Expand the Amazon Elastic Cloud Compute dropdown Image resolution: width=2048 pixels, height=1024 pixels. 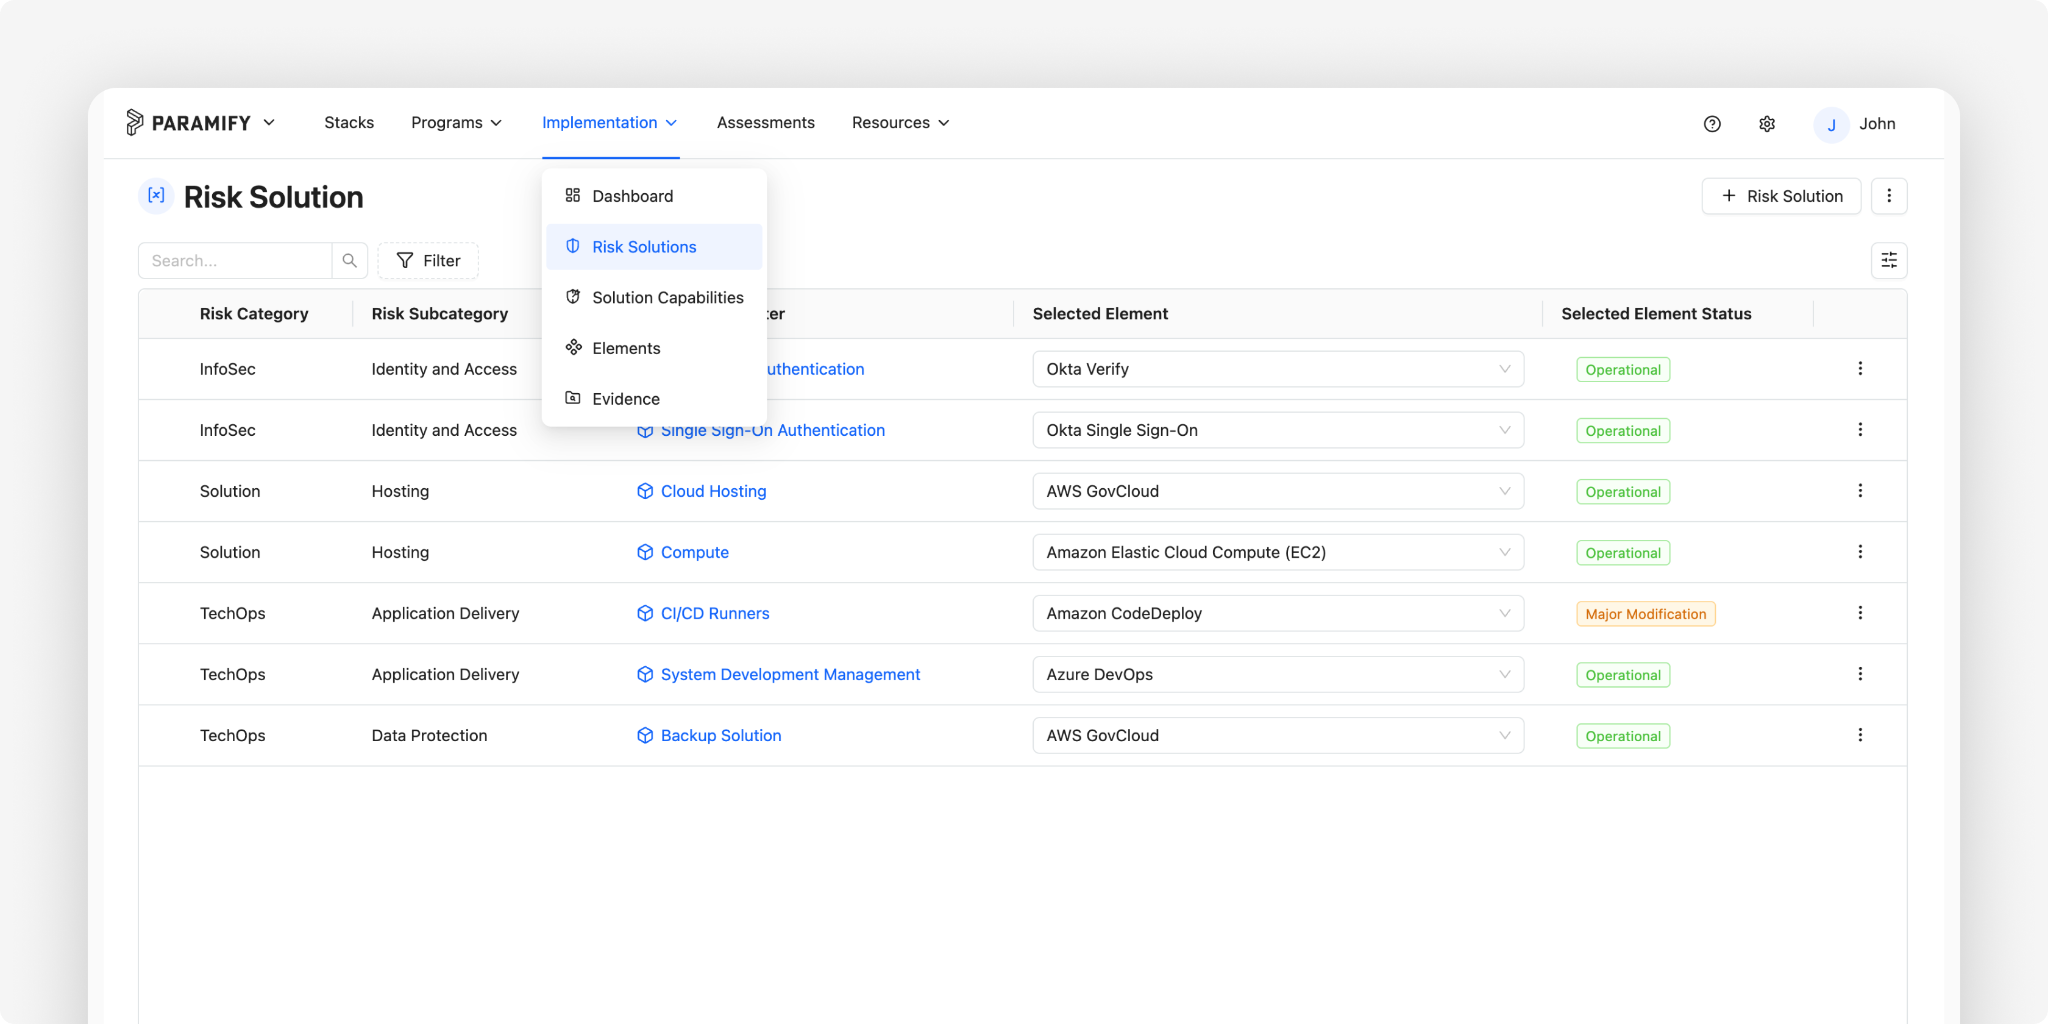click(1278, 552)
